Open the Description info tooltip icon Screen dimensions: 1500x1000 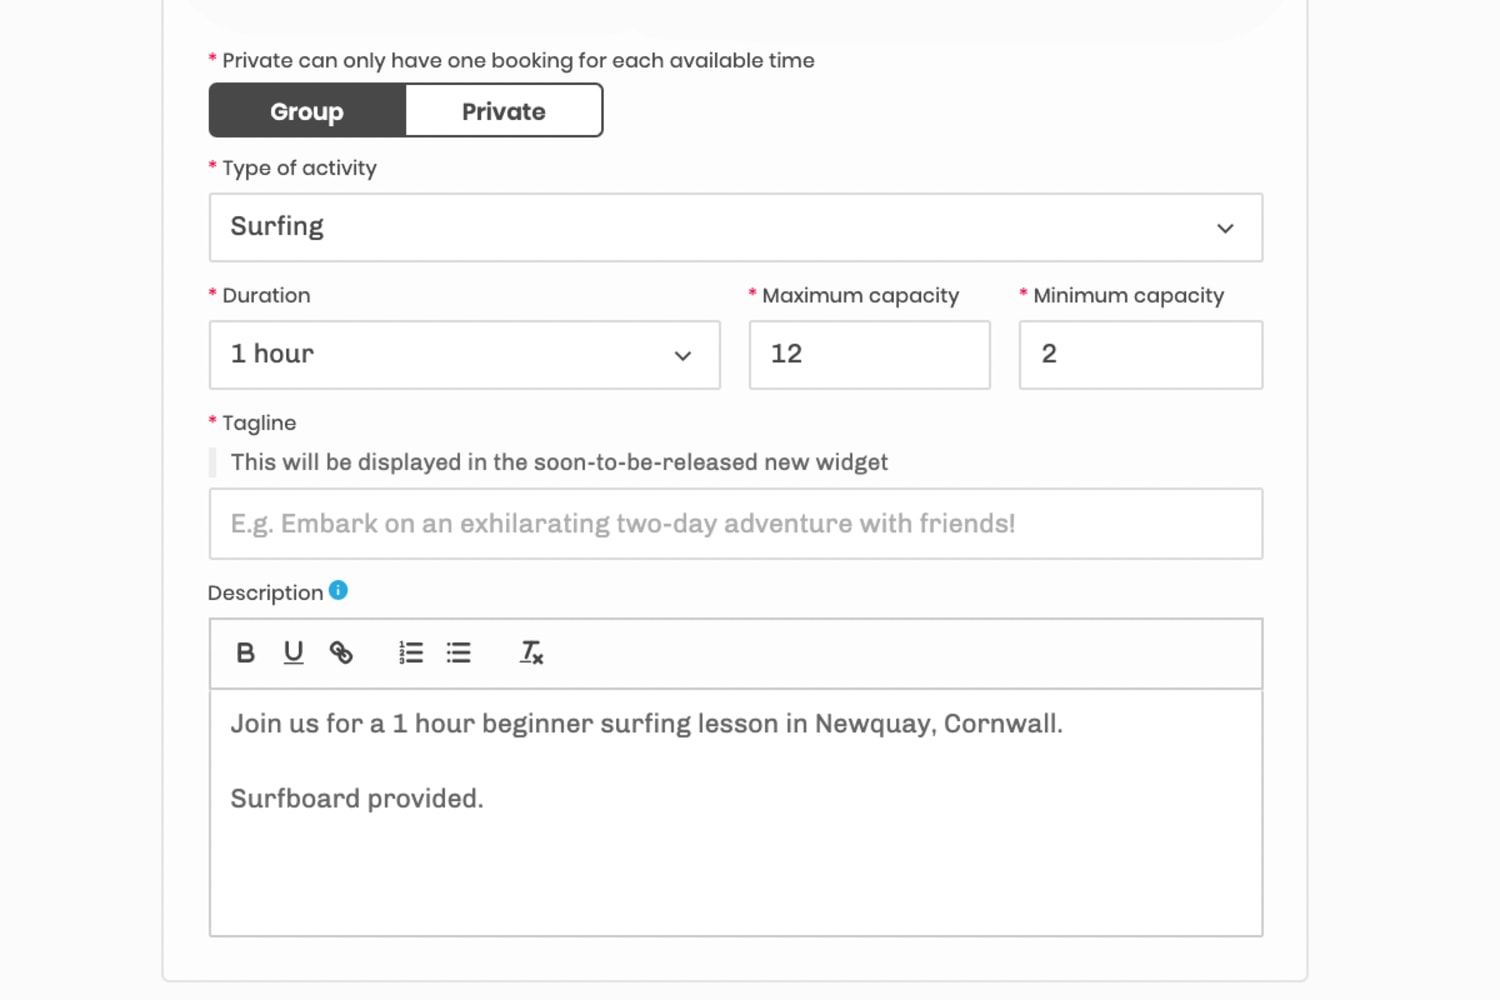(x=338, y=590)
